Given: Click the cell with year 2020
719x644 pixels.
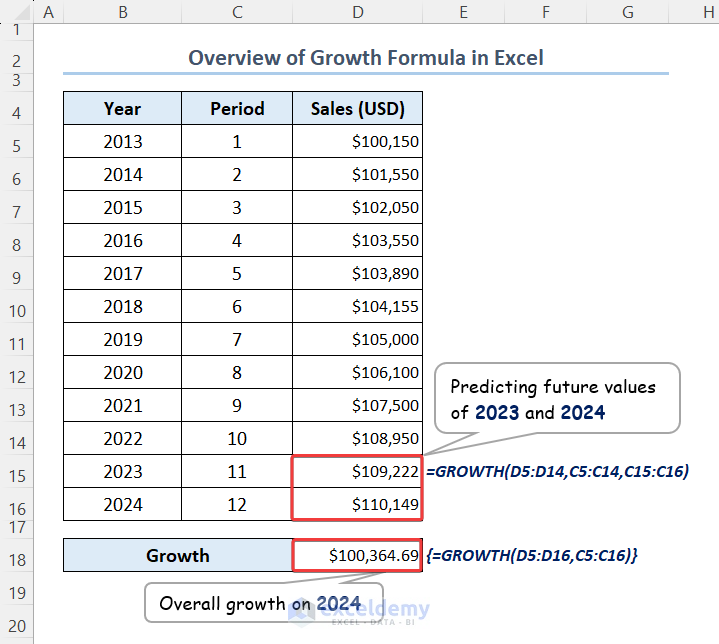Looking at the screenshot, I should click(122, 372).
